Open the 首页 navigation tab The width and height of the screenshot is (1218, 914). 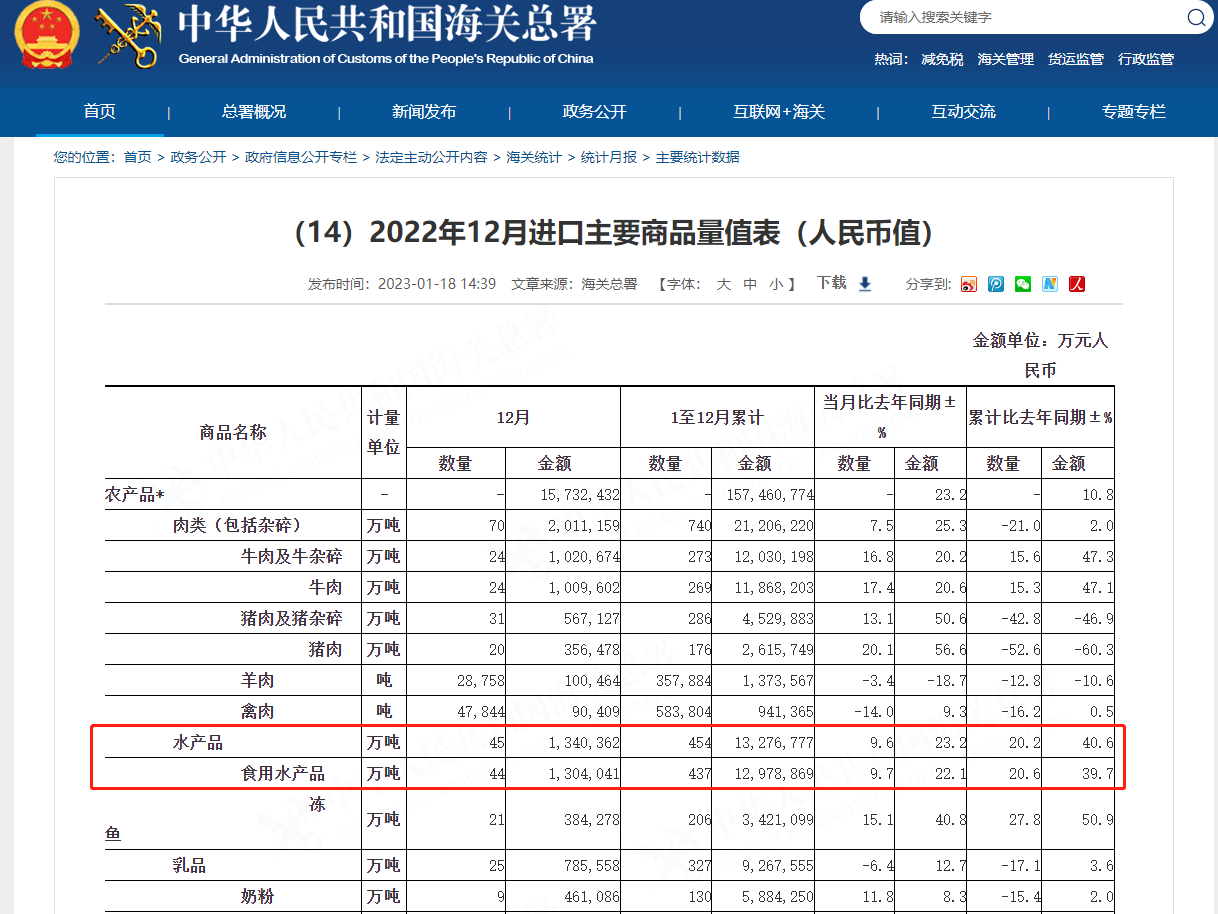tap(100, 112)
